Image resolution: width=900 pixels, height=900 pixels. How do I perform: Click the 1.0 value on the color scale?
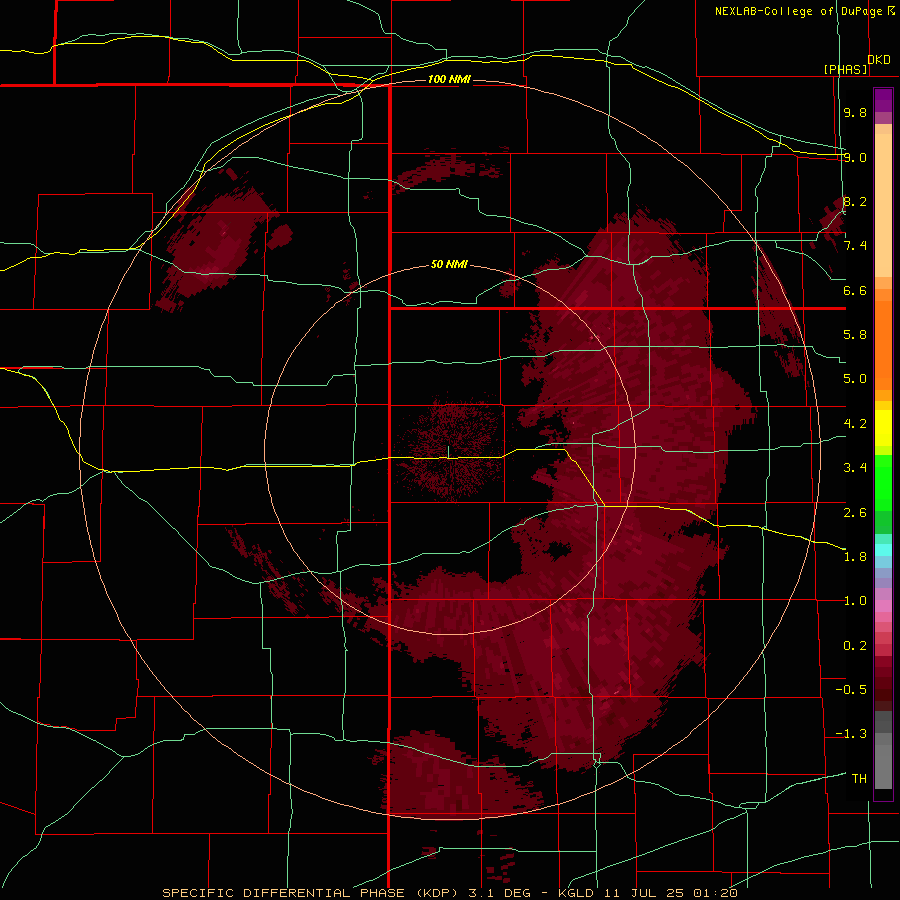point(855,601)
